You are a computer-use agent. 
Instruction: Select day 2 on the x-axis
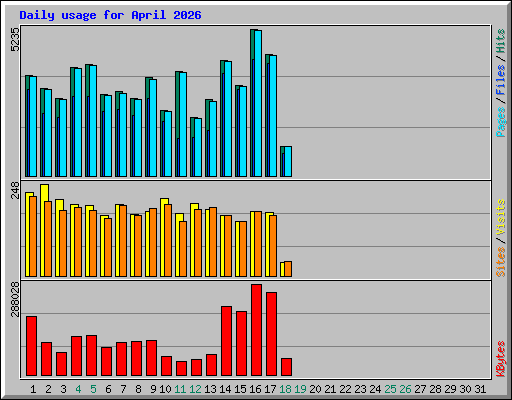click(x=48, y=389)
